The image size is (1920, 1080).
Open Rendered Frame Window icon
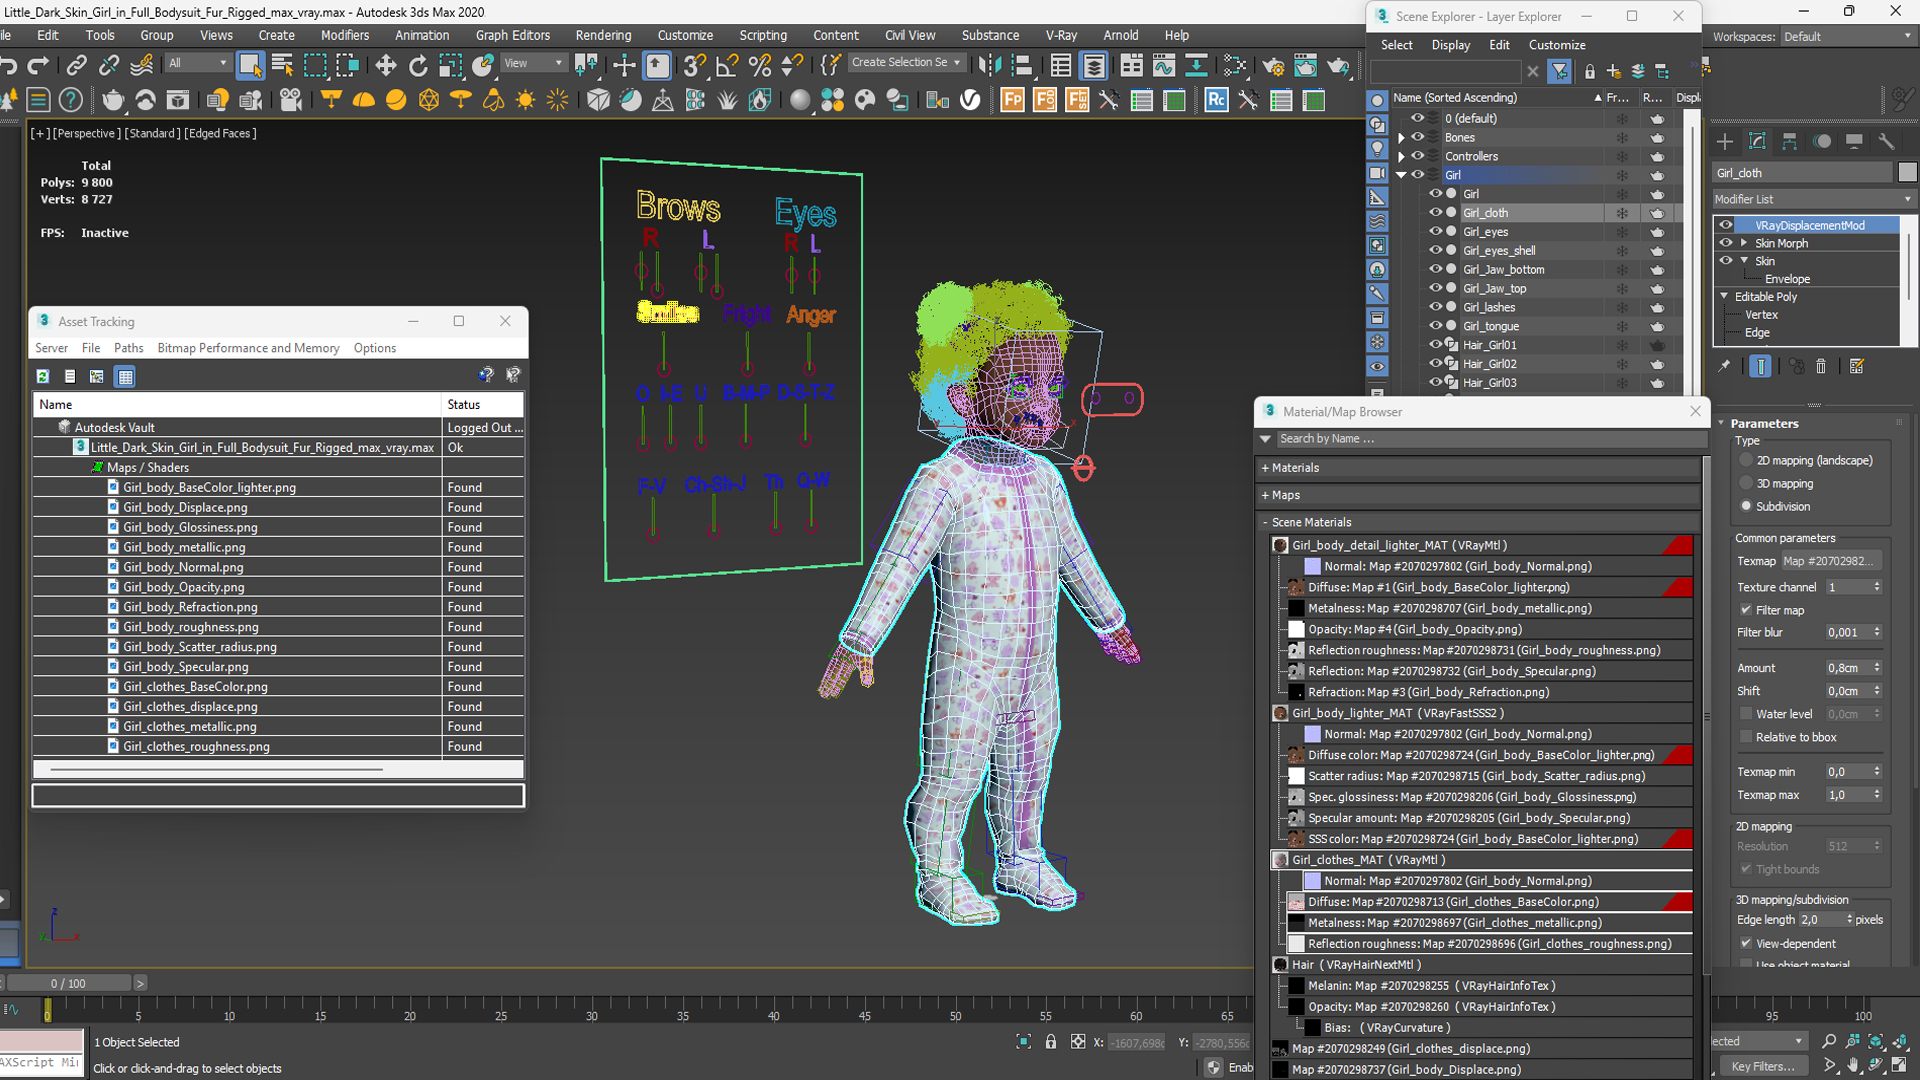1306,66
